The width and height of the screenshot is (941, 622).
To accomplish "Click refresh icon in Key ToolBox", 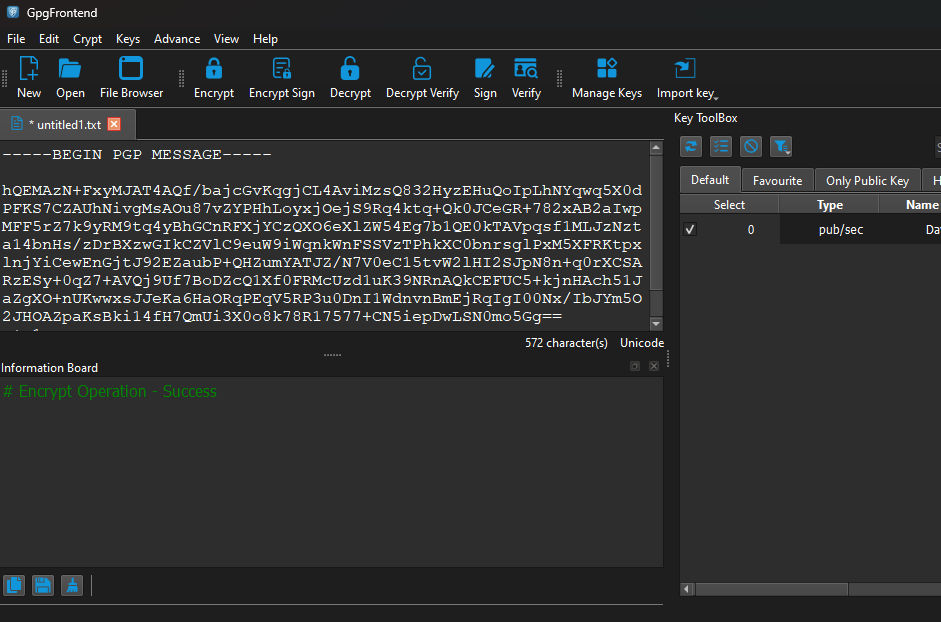I will 691,146.
